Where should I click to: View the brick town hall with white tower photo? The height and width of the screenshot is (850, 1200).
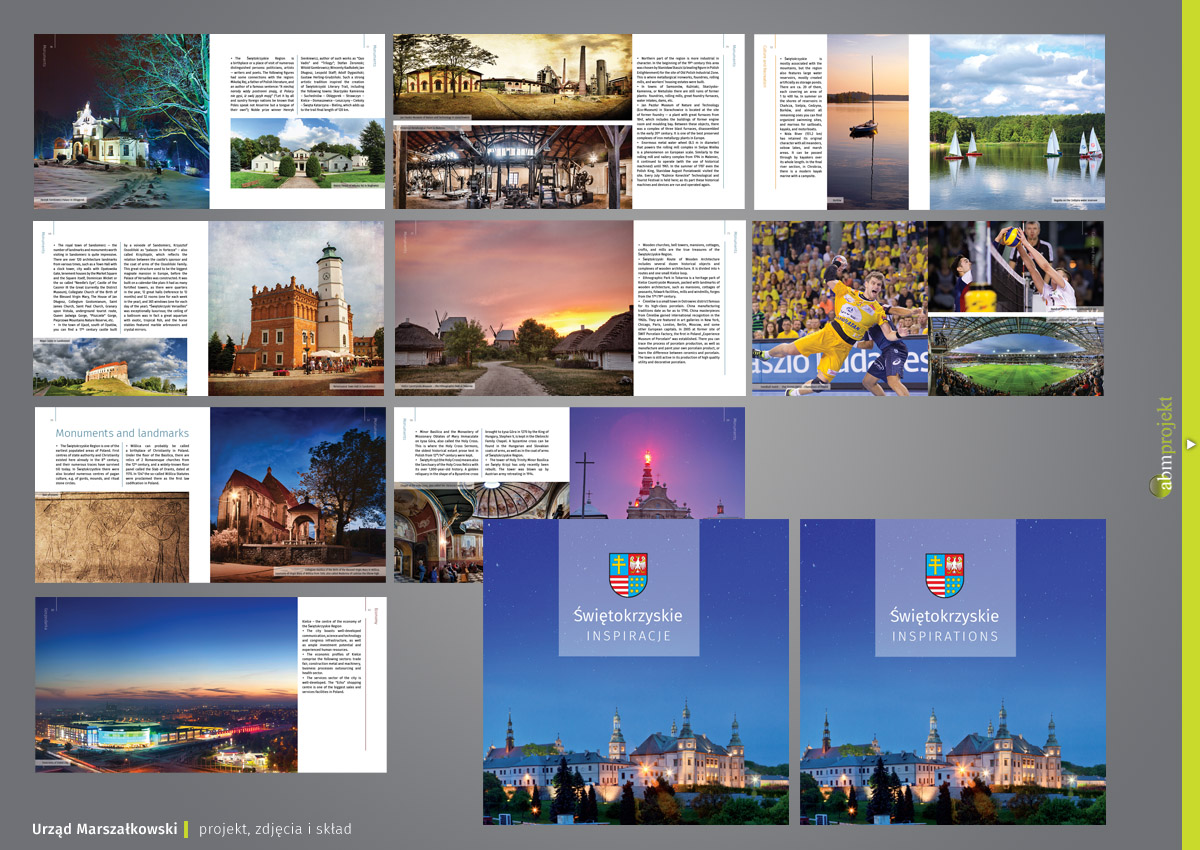click(x=296, y=308)
